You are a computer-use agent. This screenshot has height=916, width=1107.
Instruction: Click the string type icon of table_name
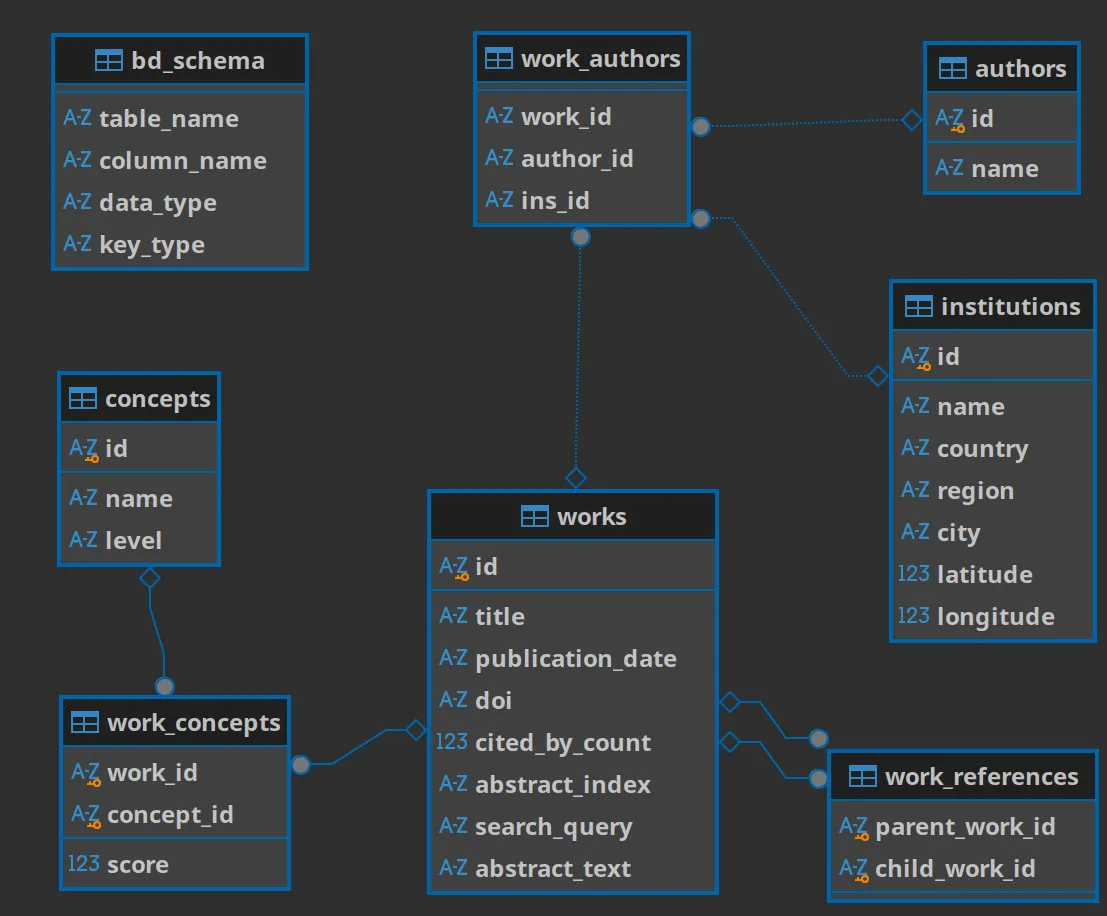pyautogui.click(x=78, y=117)
